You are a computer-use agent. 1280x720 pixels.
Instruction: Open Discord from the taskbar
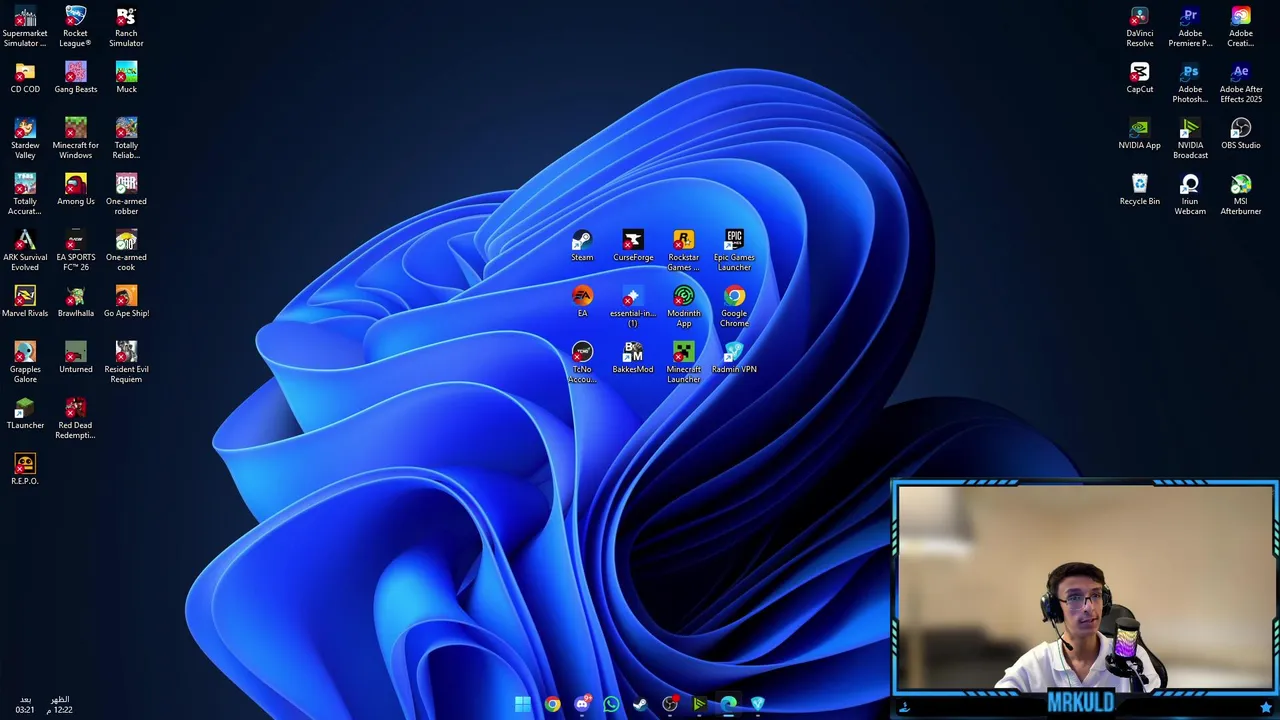[x=582, y=704]
